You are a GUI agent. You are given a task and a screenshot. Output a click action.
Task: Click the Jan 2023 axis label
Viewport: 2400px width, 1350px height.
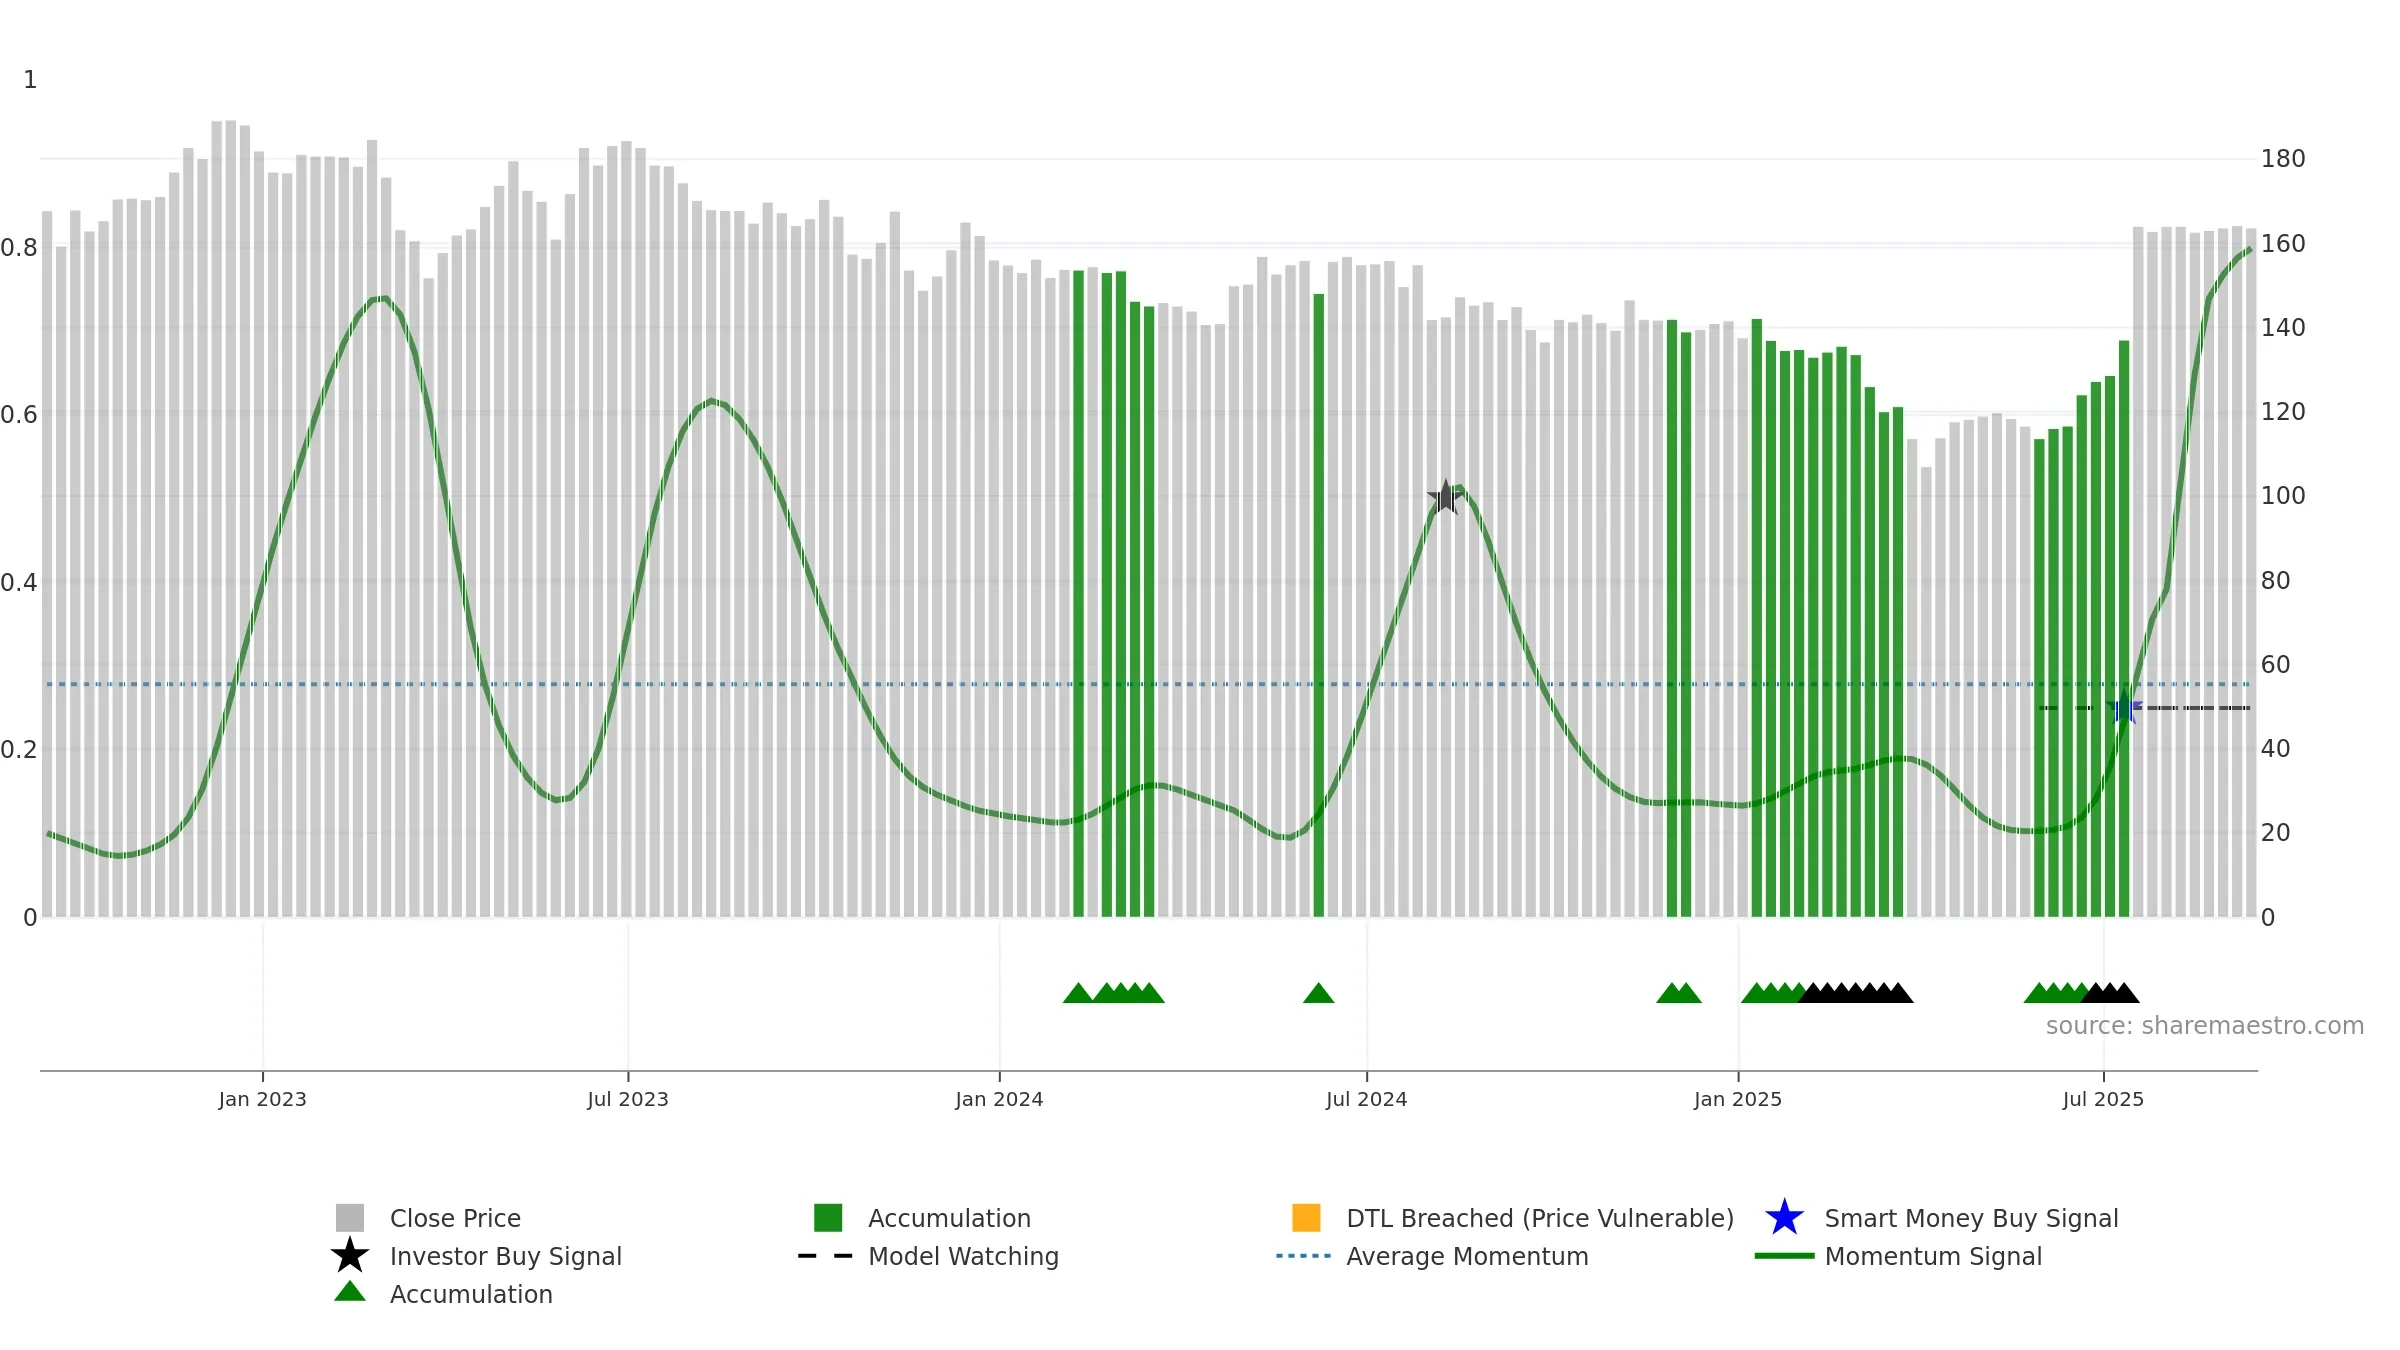pos(262,1100)
